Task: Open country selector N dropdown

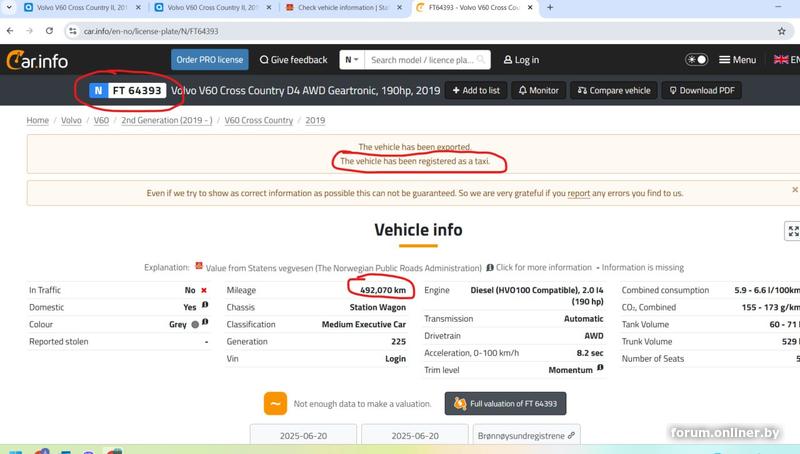Action: pos(352,60)
